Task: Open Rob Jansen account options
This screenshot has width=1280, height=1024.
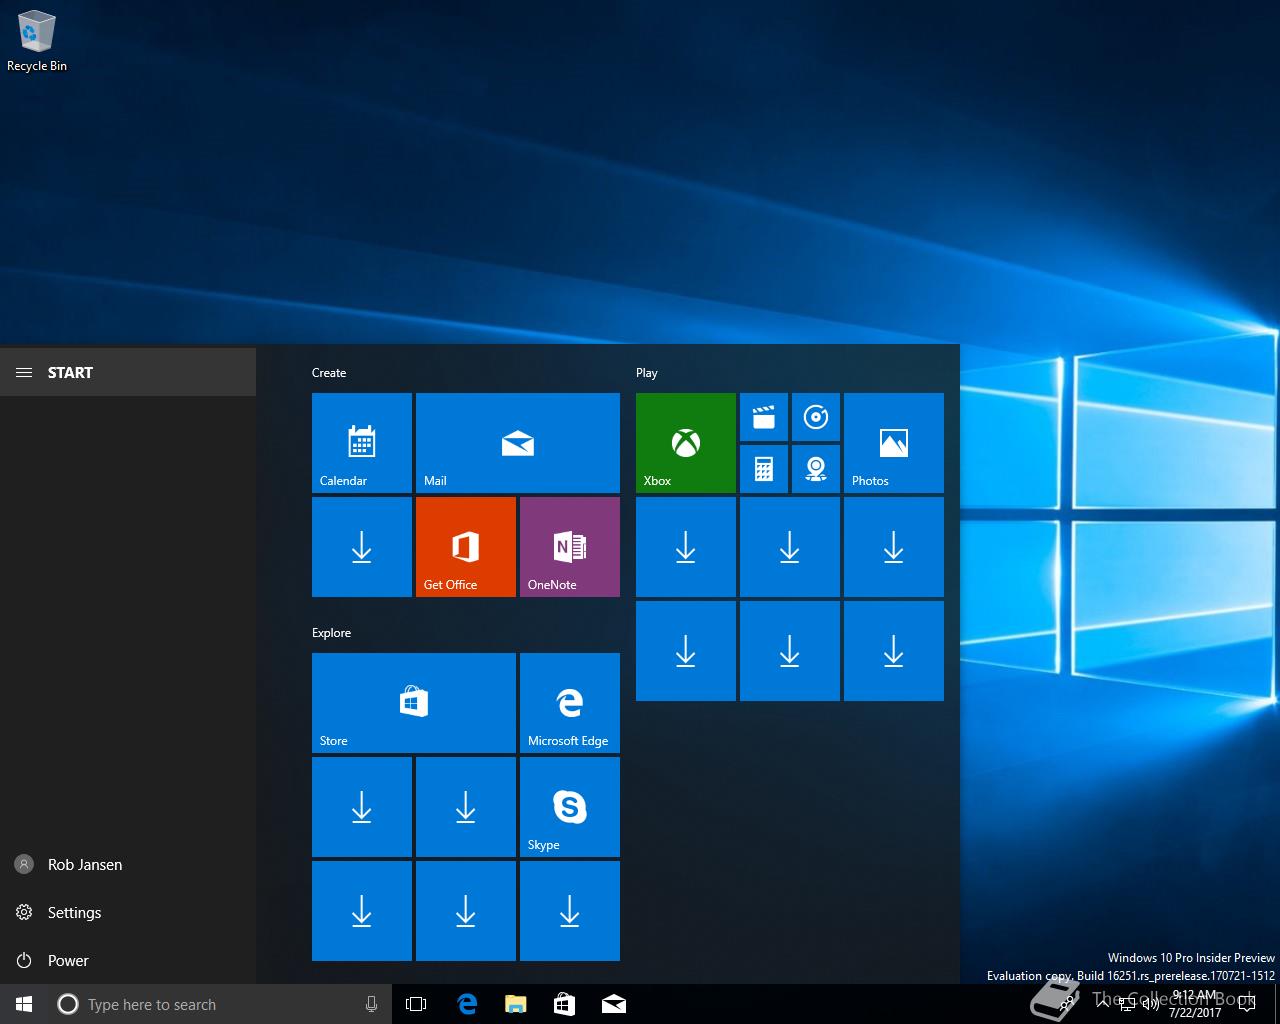Action: pos(128,865)
